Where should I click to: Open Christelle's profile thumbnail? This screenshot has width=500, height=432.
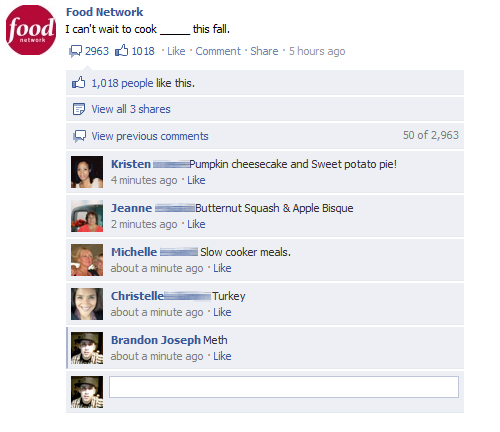(x=87, y=304)
